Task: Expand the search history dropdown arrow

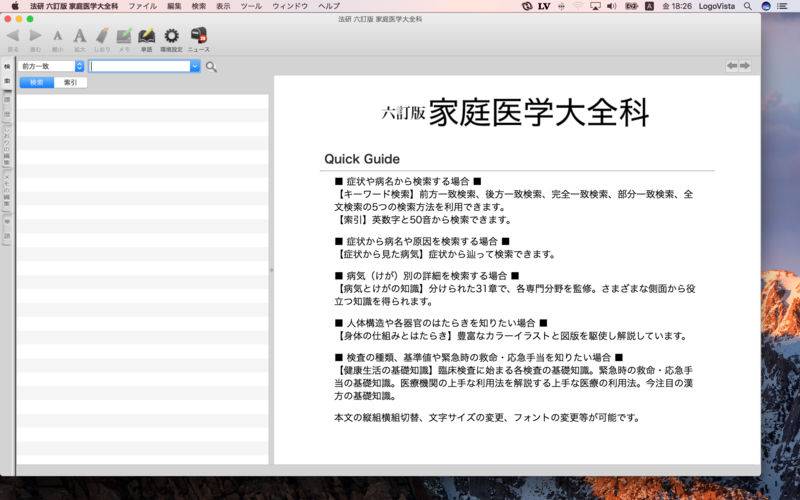Action: (x=195, y=66)
